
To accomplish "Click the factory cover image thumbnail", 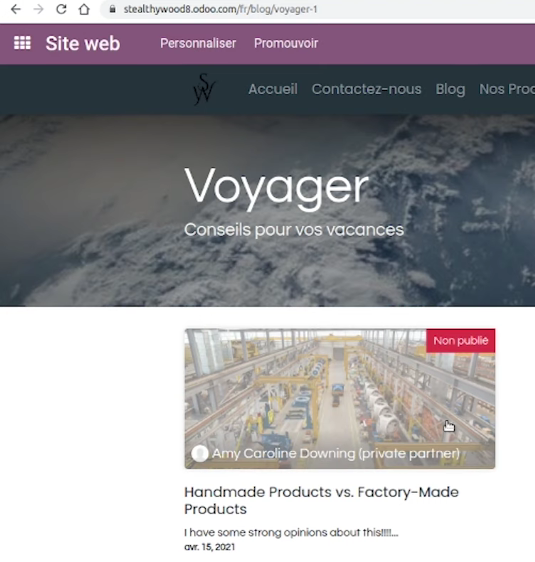I will point(340,399).
